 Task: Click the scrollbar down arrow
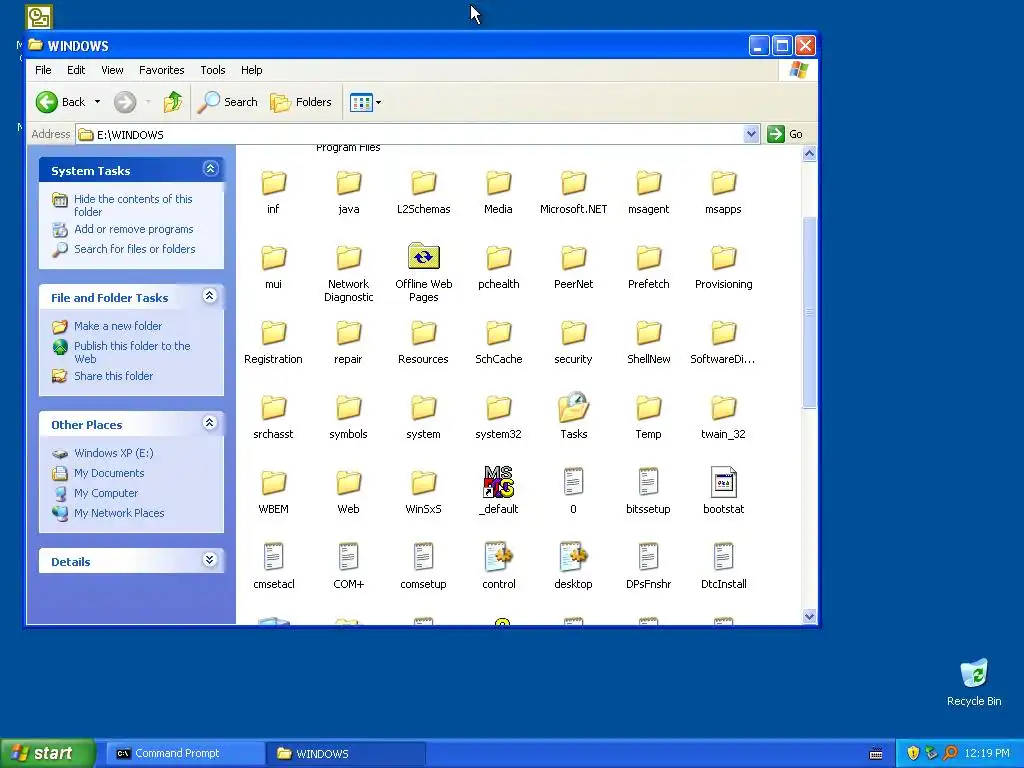coord(810,616)
